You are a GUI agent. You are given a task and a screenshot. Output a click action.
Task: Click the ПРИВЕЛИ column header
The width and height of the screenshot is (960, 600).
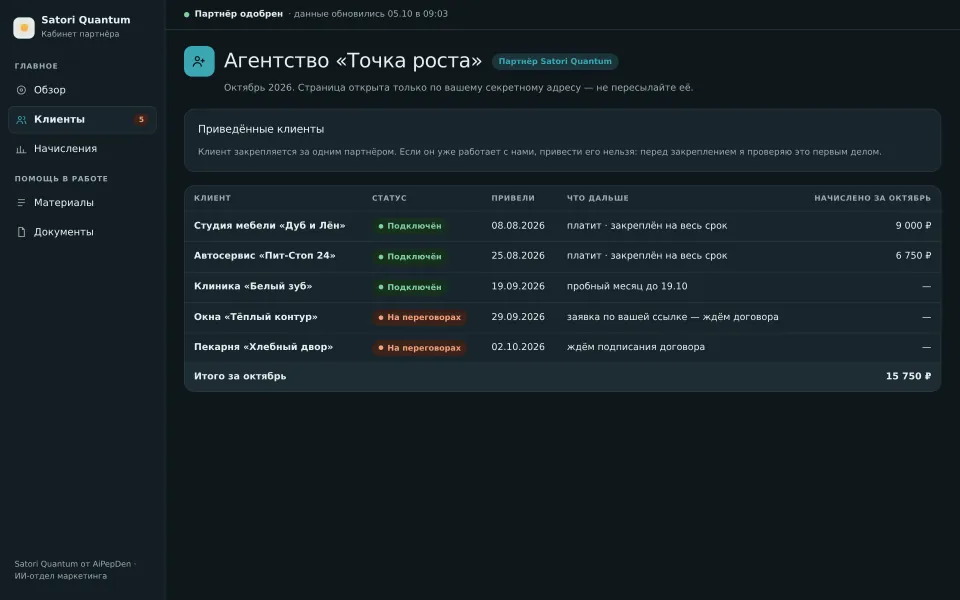tap(513, 198)
